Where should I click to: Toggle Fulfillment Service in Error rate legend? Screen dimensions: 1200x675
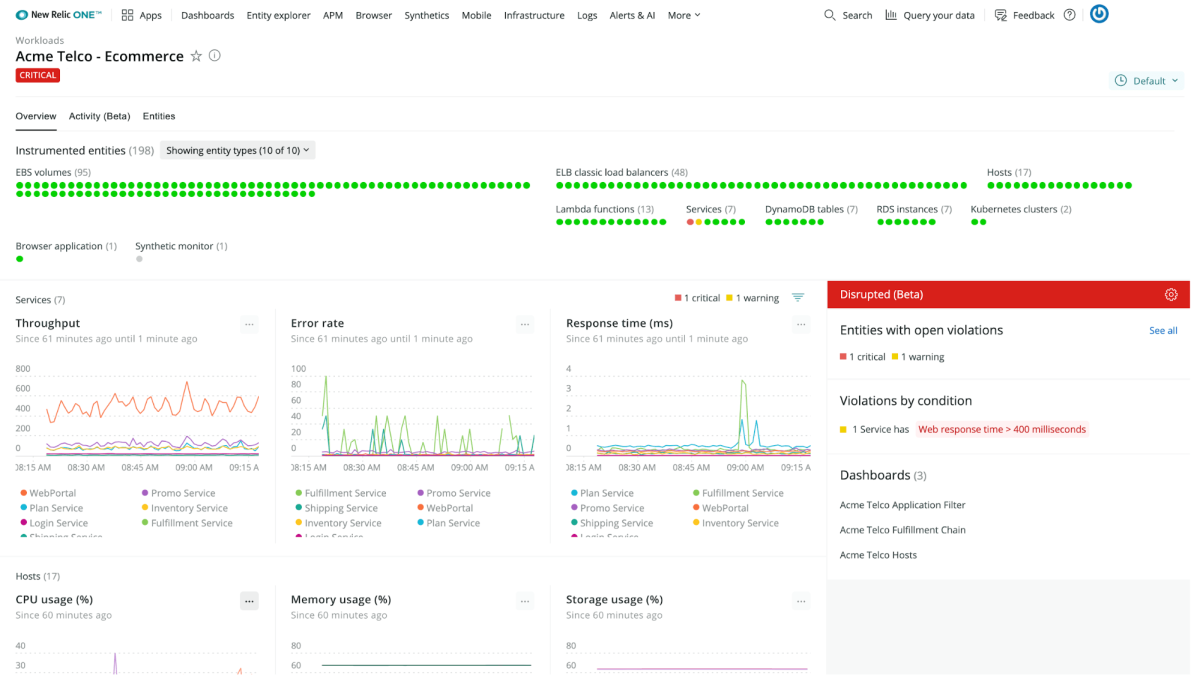click(x=345, y=493)
